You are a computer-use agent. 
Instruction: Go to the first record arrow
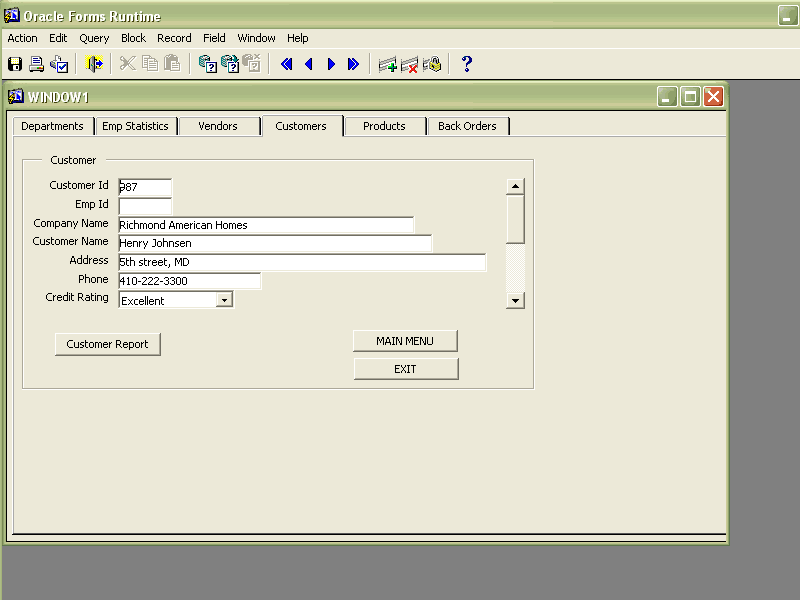tap(286, 64)
